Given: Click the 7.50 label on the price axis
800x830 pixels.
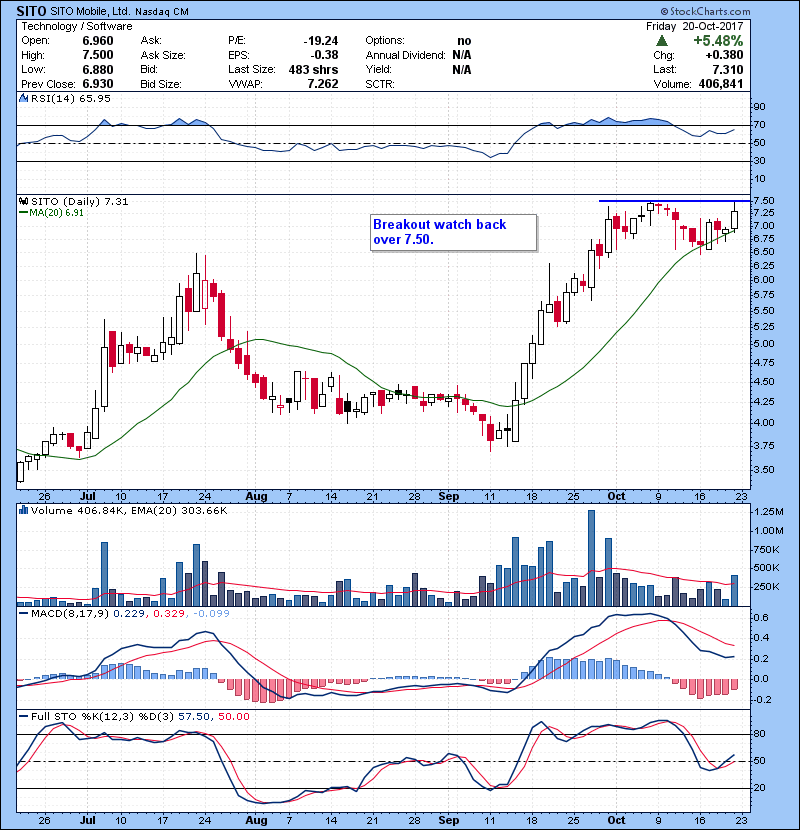Looking at the screenshot, I should [x=764, y=201].
